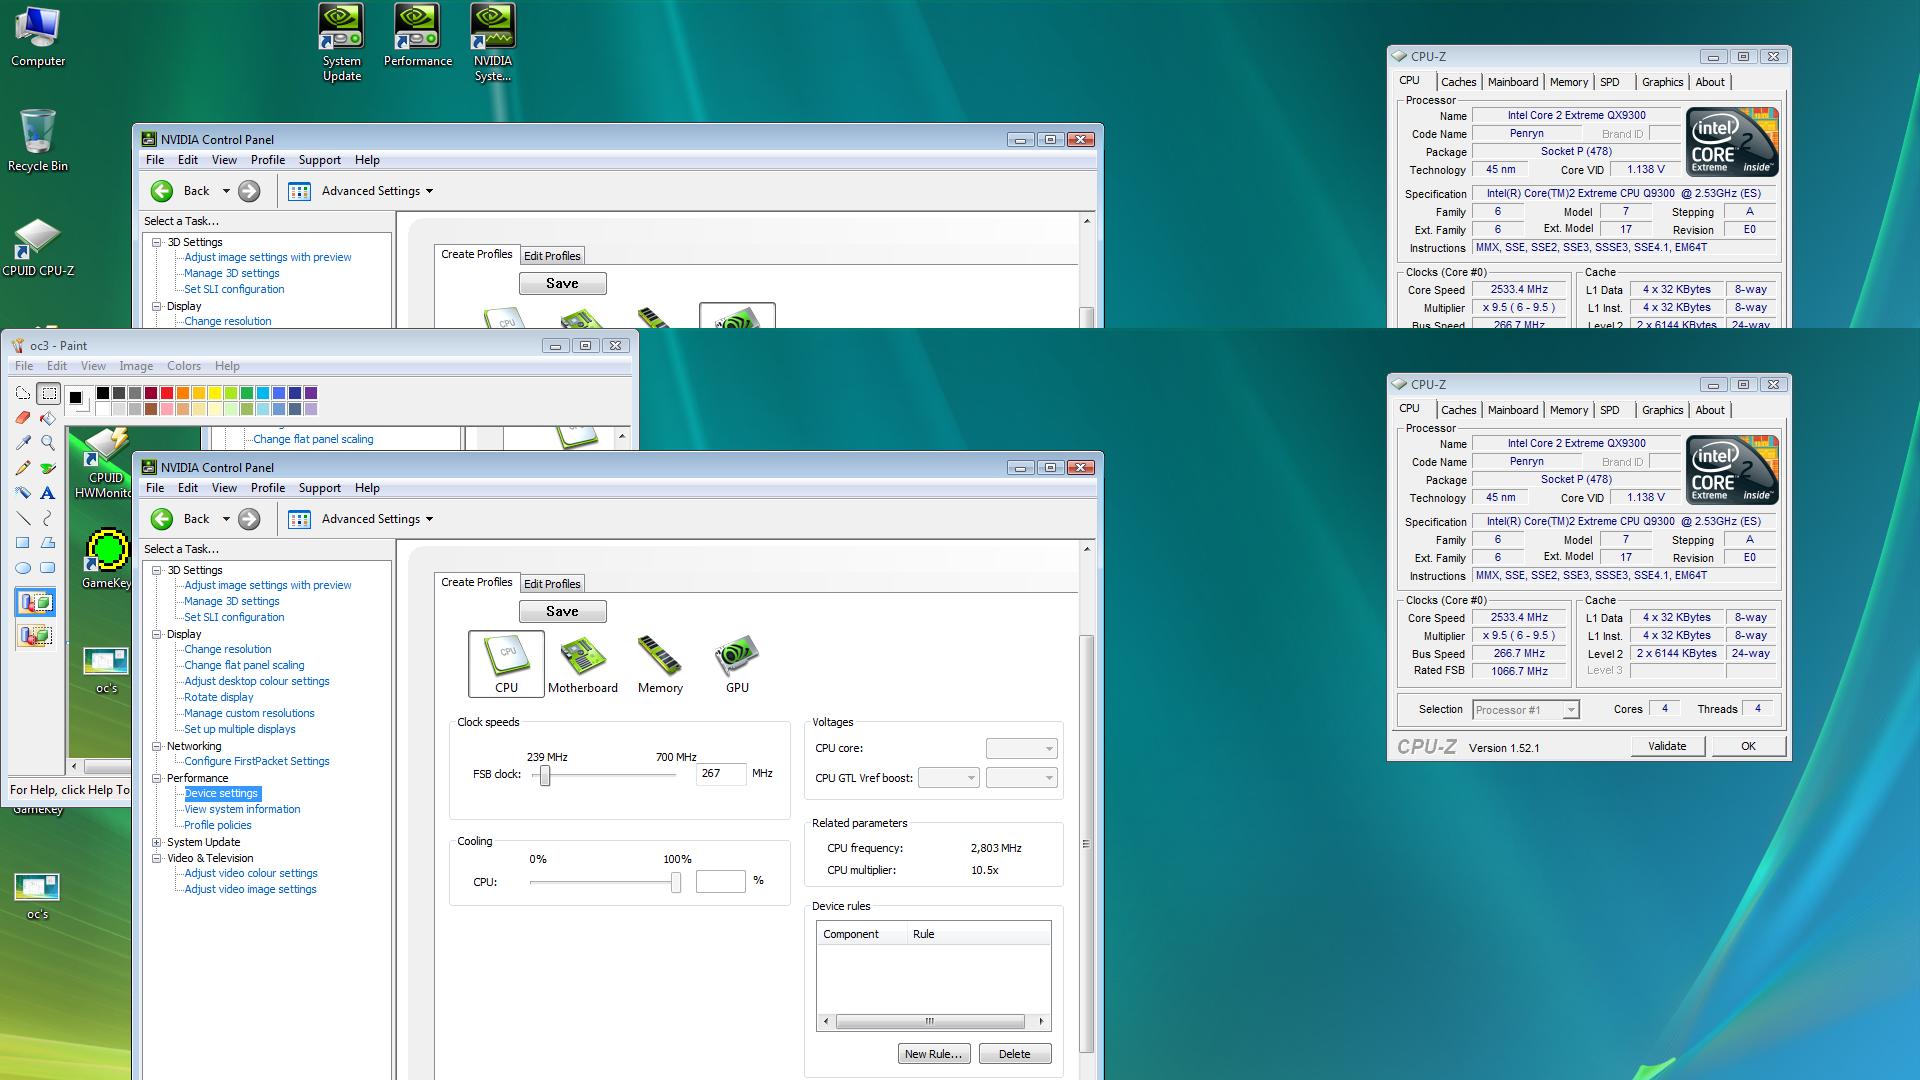Choose the red color swatch in Paint palette
Screen dimensions: 1920x1080
pyautogui.click(x=167, y=393)
